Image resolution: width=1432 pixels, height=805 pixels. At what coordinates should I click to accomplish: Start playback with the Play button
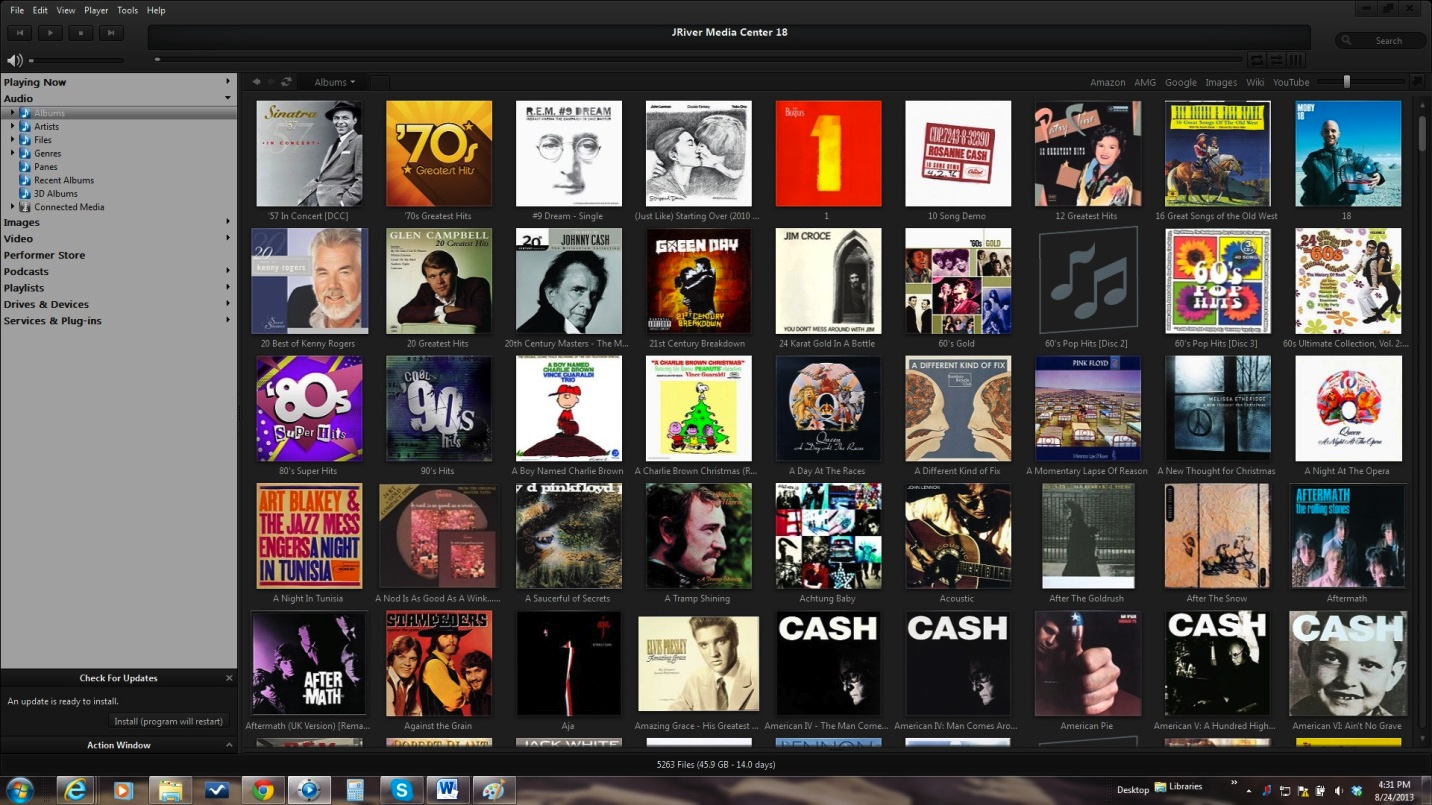50,33
